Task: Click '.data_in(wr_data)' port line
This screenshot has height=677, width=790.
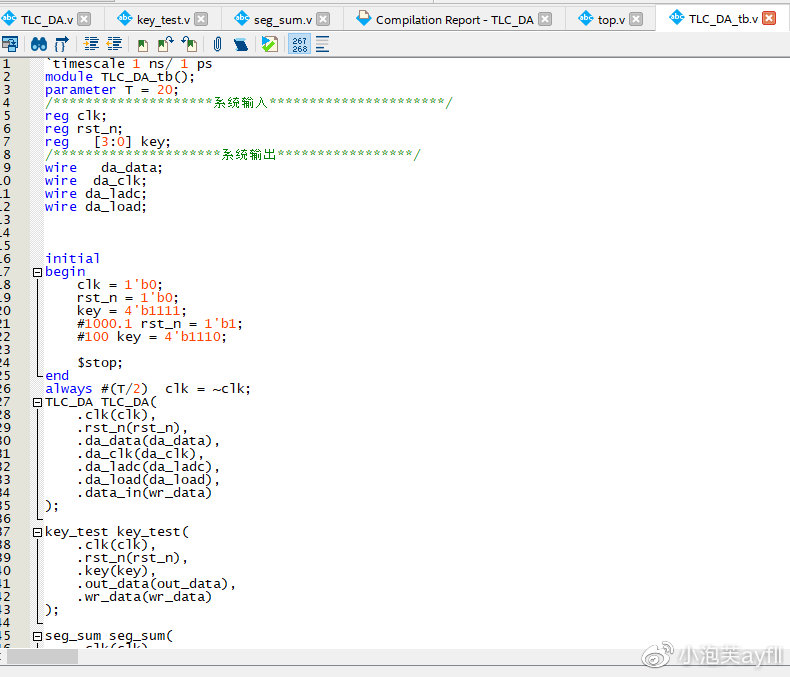Action: pos(145,493)
